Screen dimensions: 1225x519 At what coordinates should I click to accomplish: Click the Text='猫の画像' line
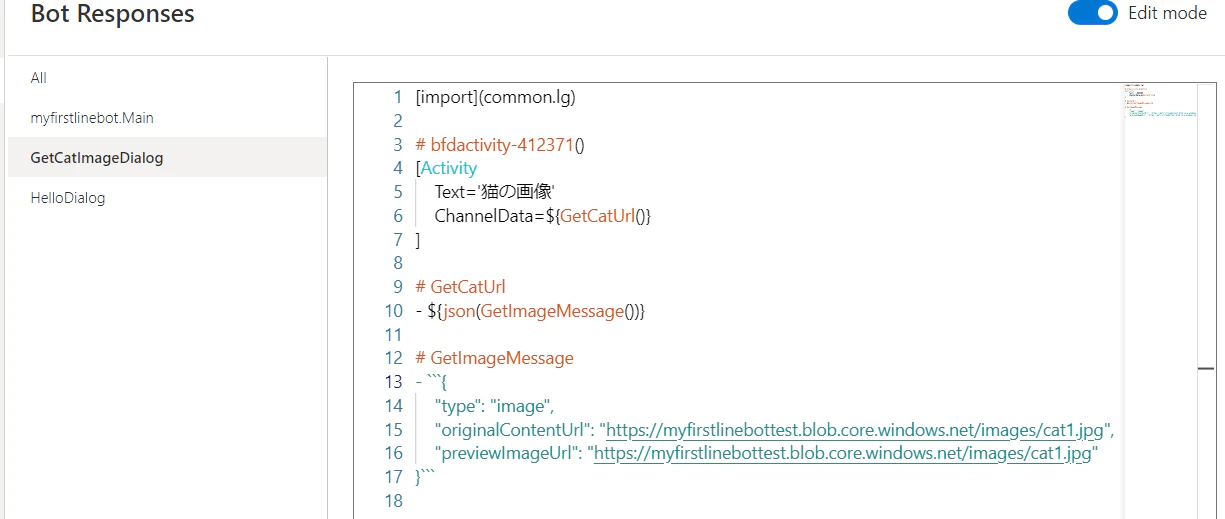494,193
